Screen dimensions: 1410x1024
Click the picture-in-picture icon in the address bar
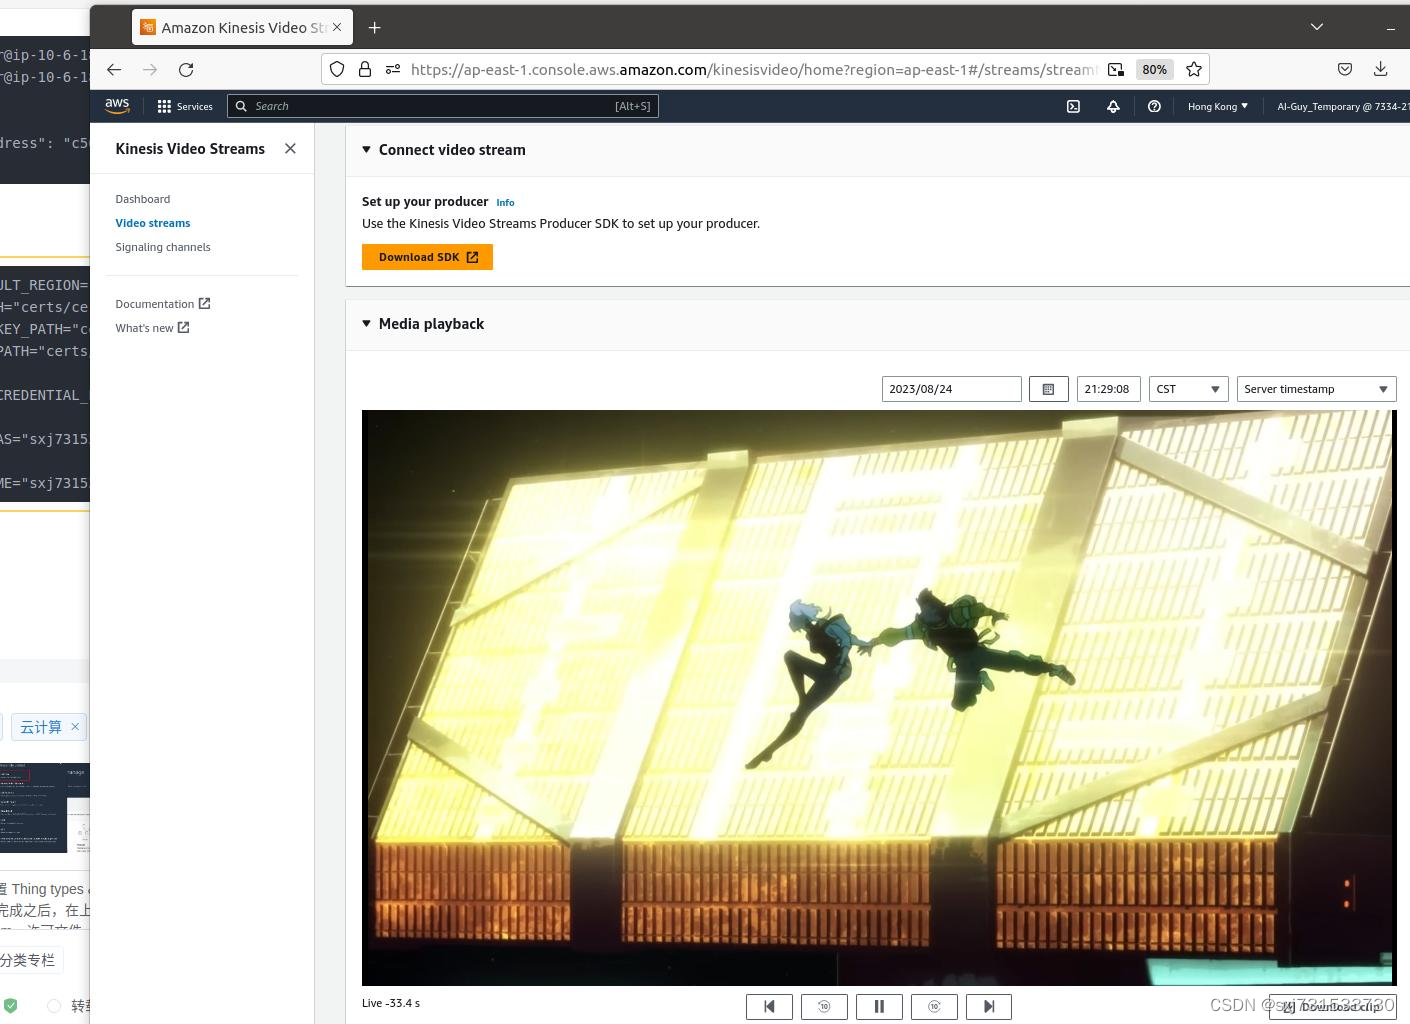(1116, 69)
